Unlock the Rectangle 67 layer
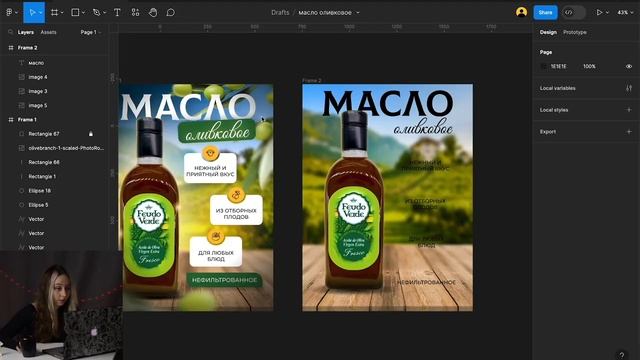Viewport: 640px width, 360px height. 91,134
